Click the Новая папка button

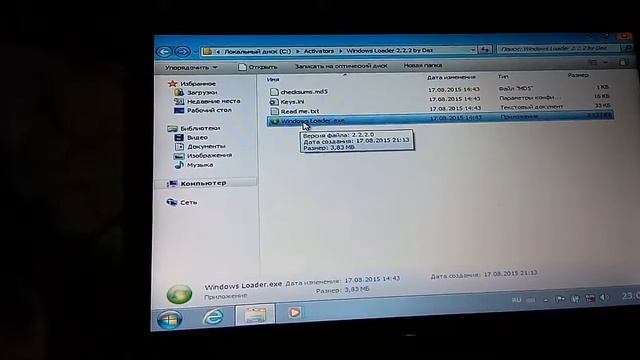[x=423, y=65]
